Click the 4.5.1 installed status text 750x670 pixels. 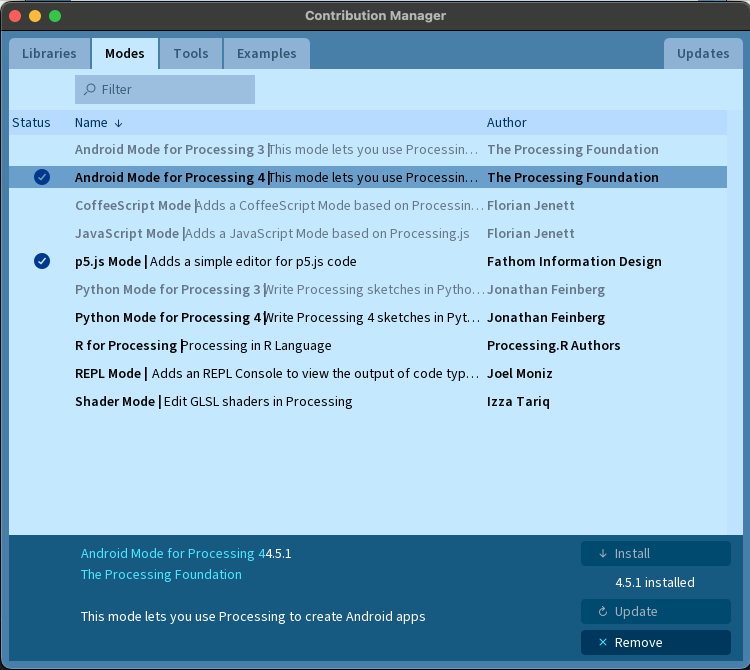click(x=655, y=582)
